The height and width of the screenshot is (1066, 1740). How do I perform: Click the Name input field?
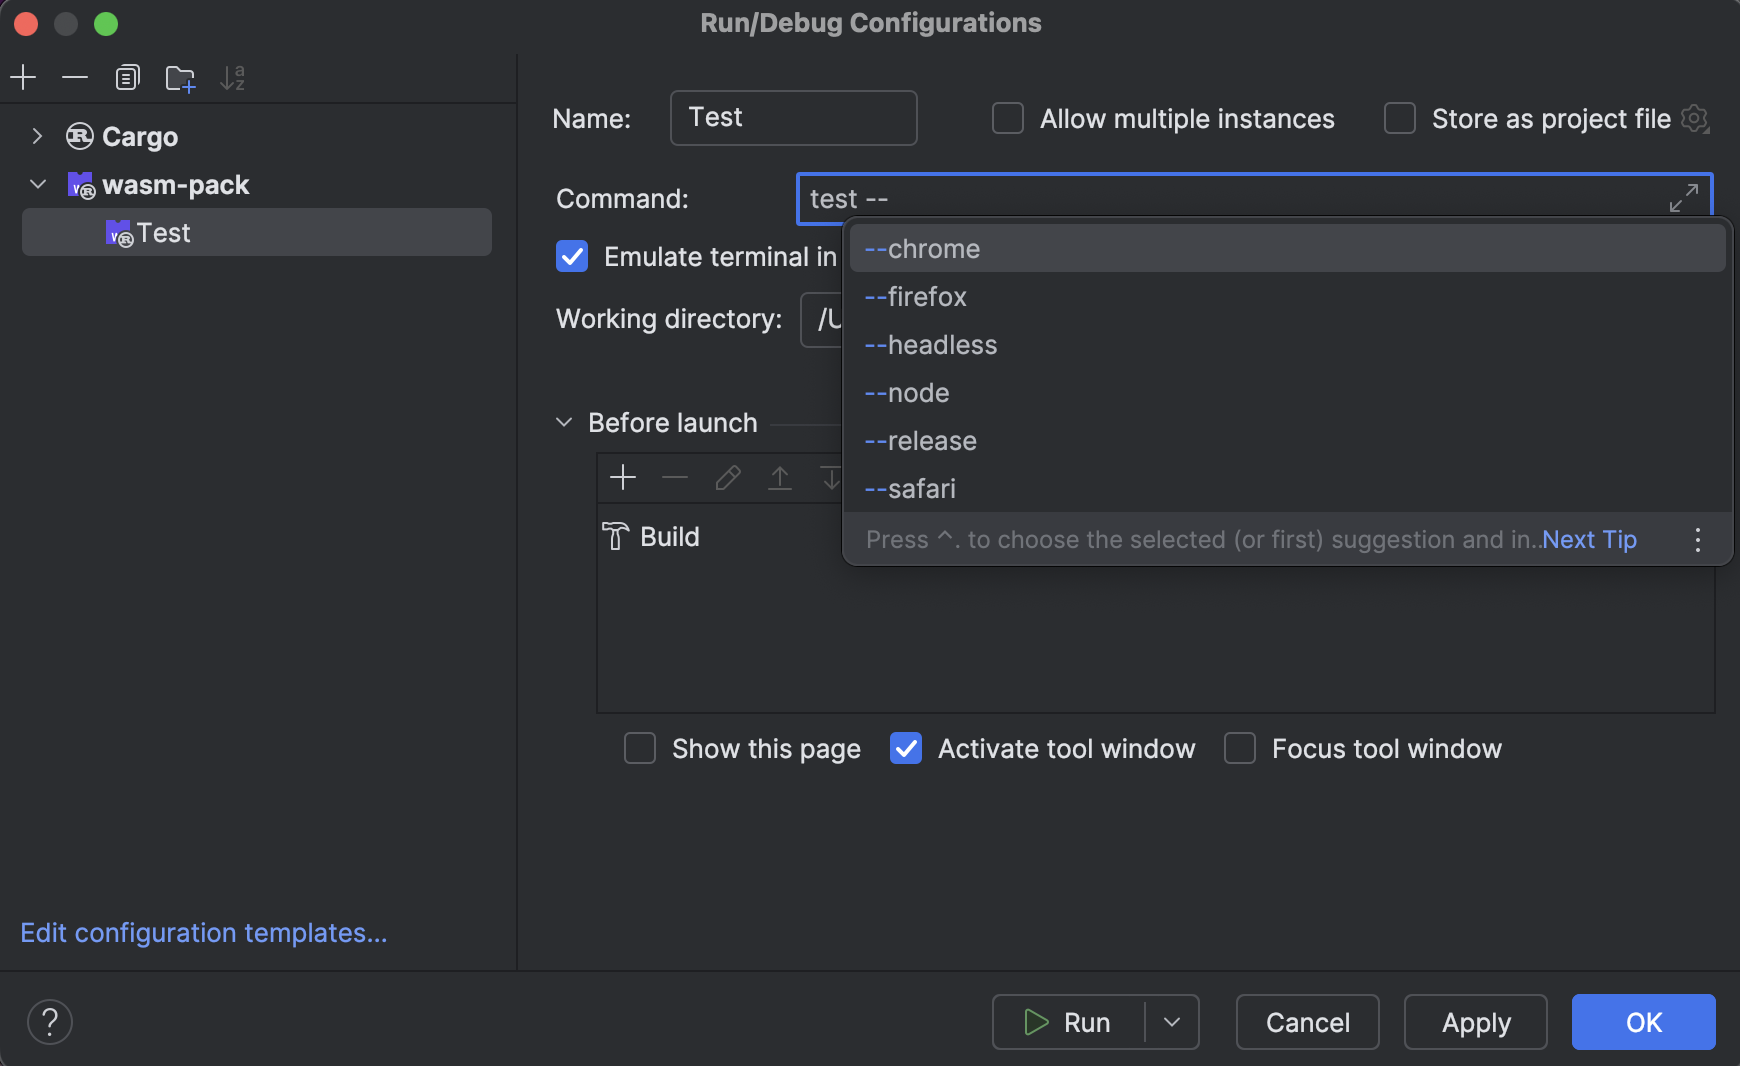(792, 118)
